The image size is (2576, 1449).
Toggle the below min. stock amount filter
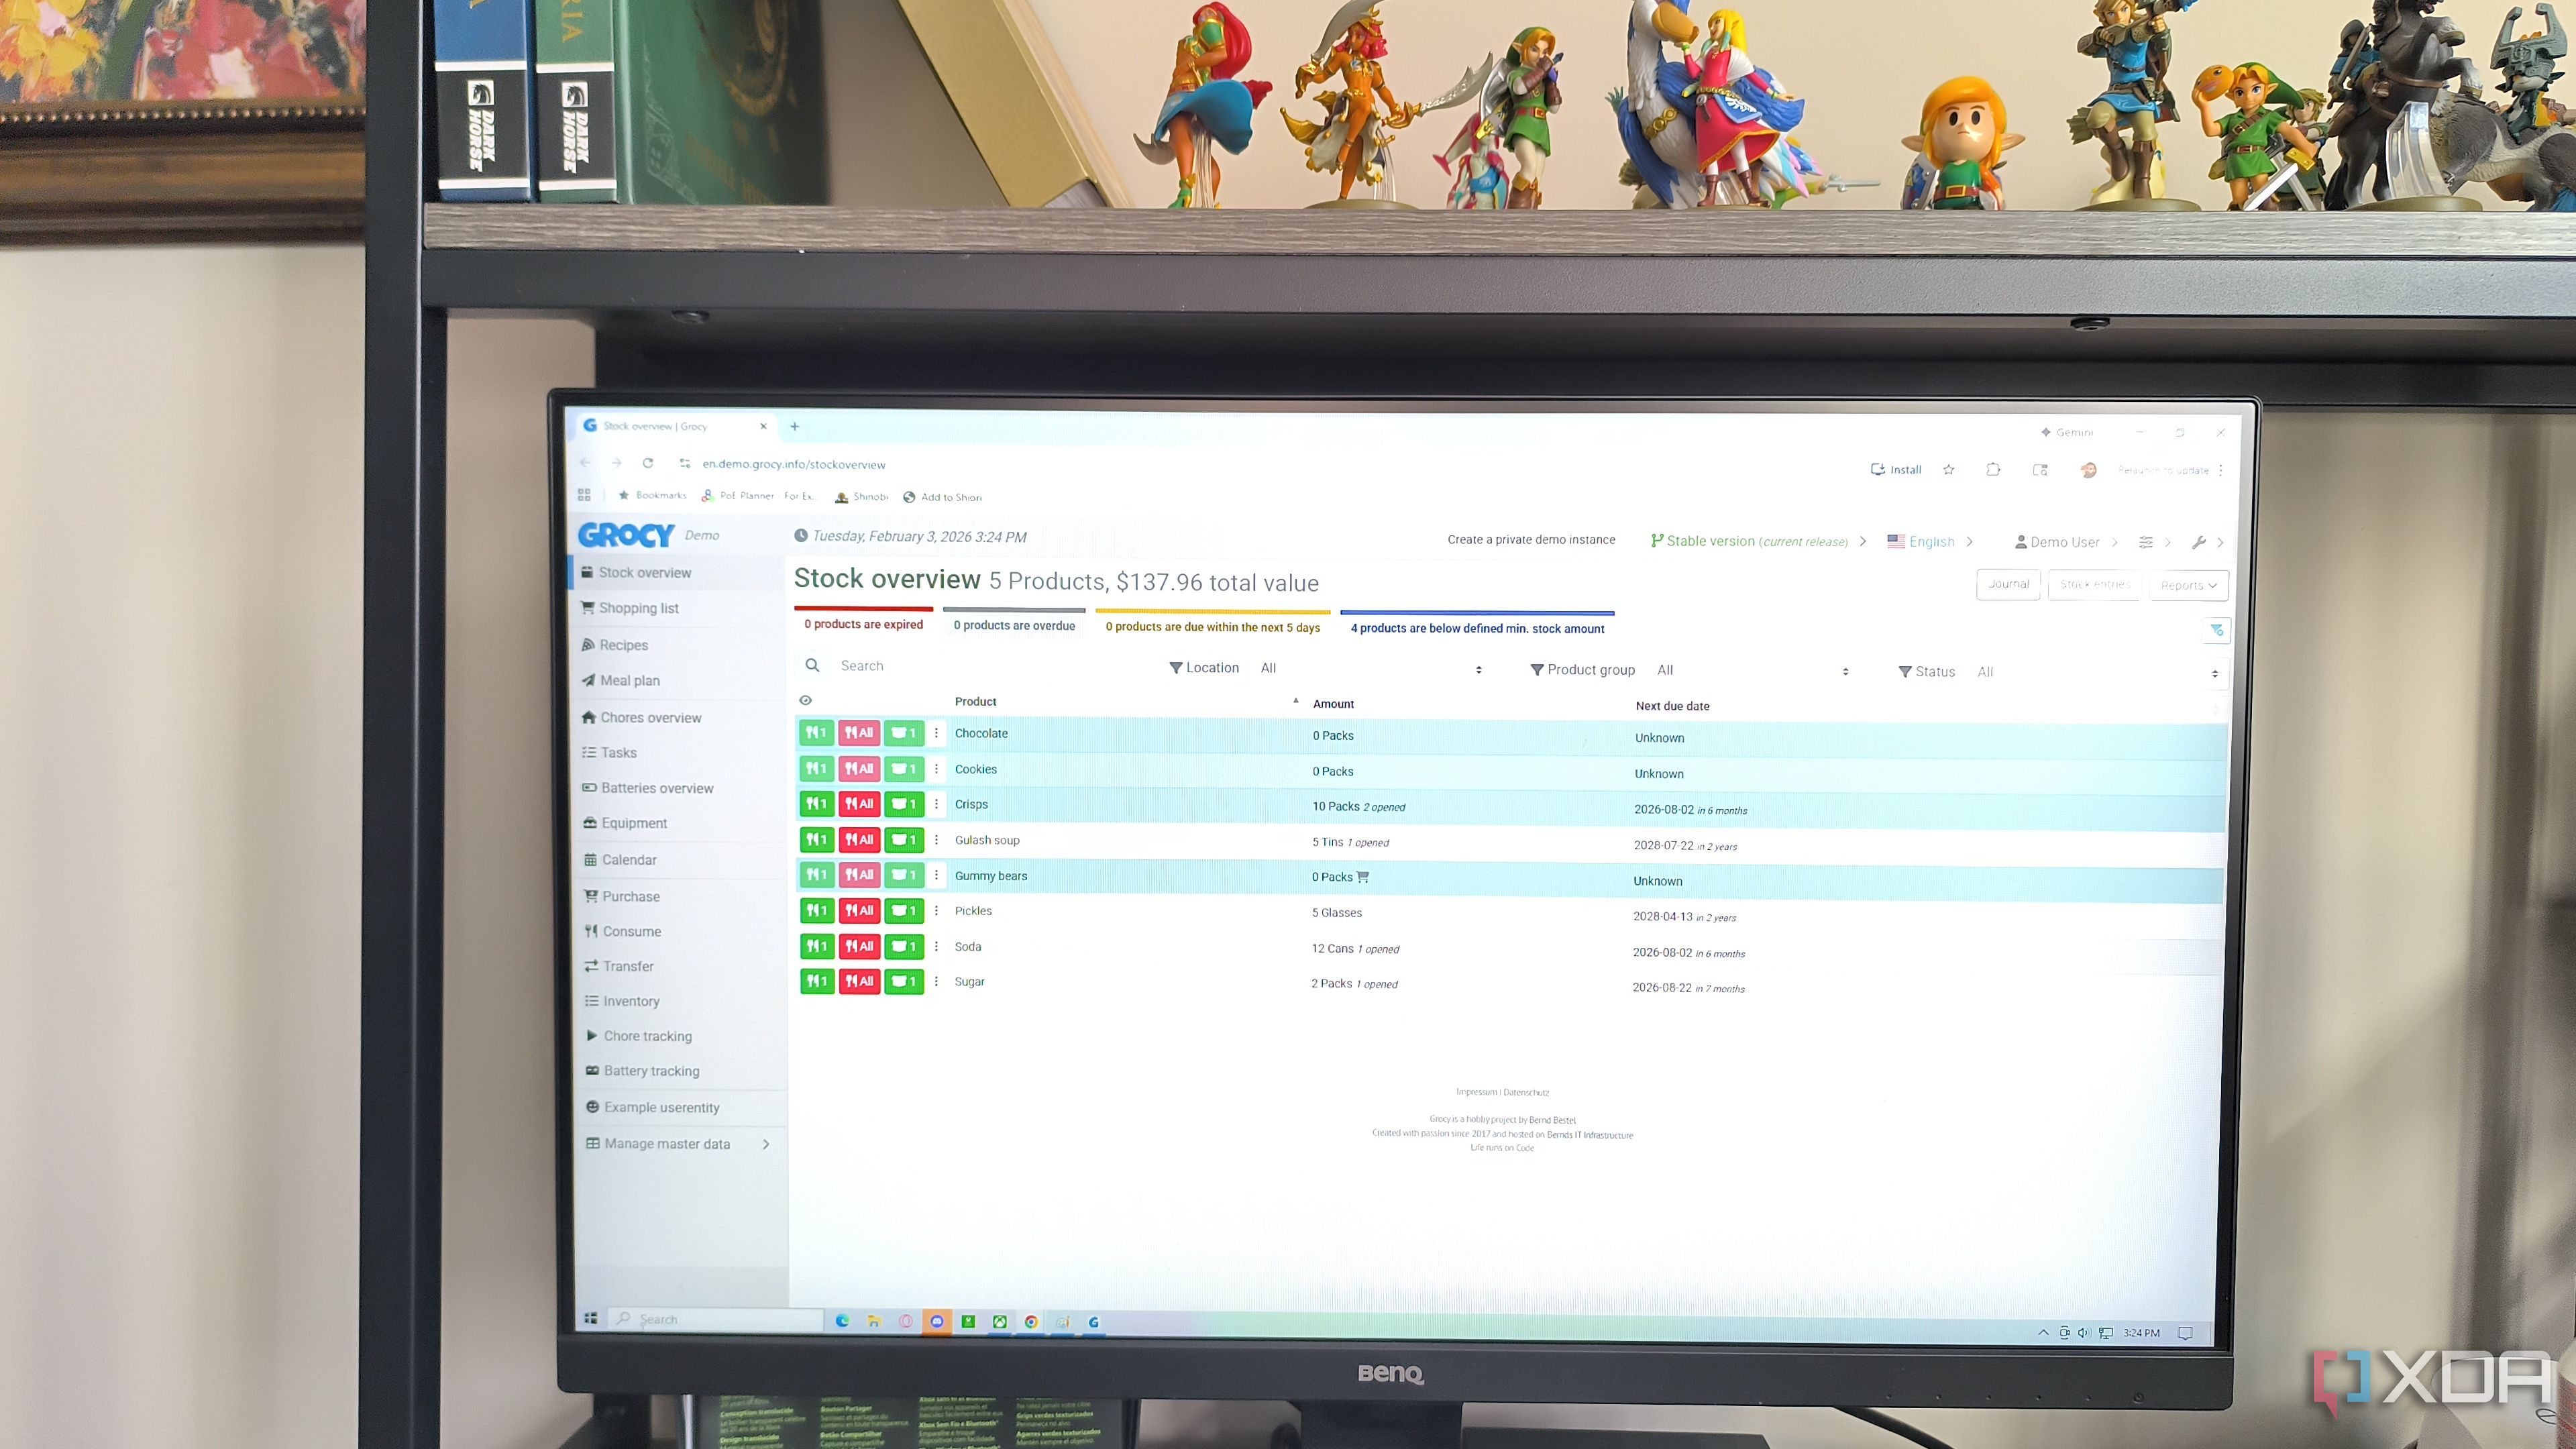[1477, 629]
